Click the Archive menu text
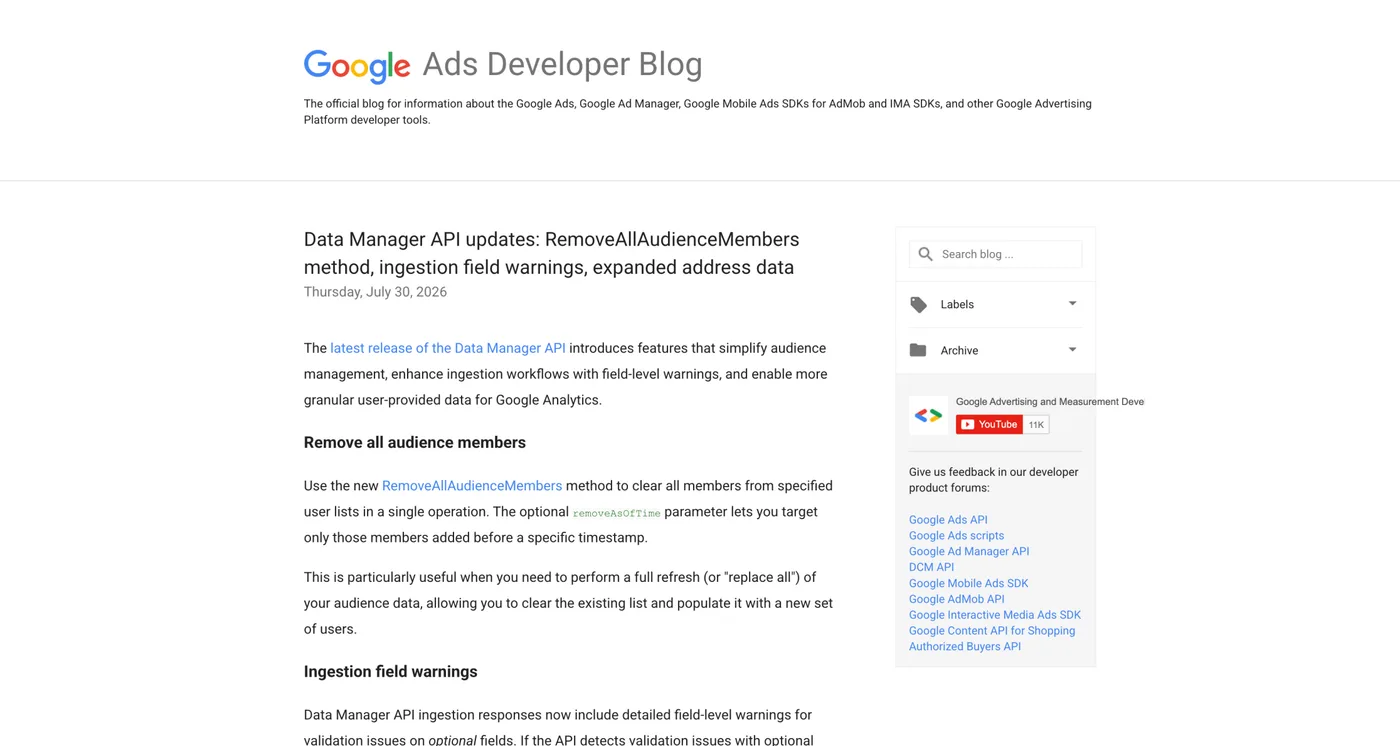 pyautogui.click(x=959, y=350)
